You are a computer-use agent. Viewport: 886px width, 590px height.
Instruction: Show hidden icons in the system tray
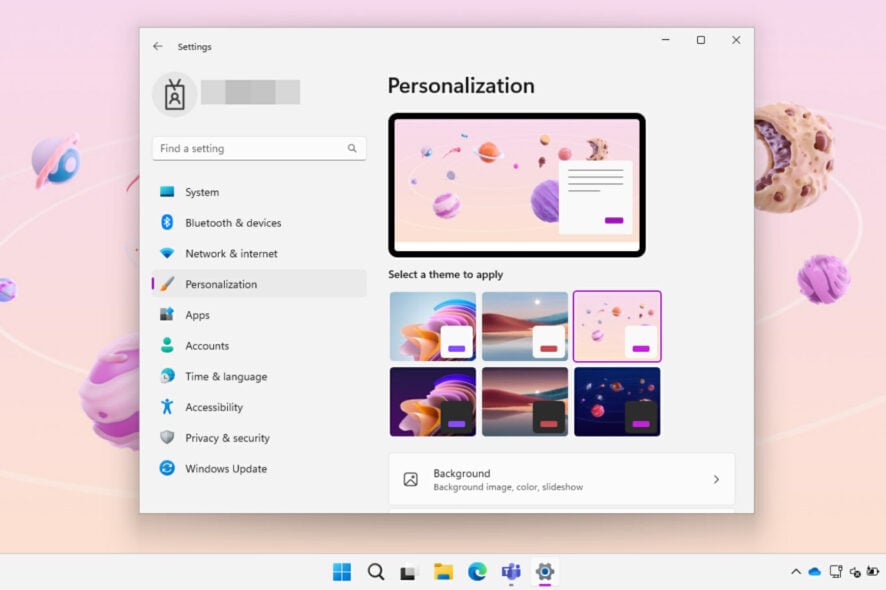(797, 571)
